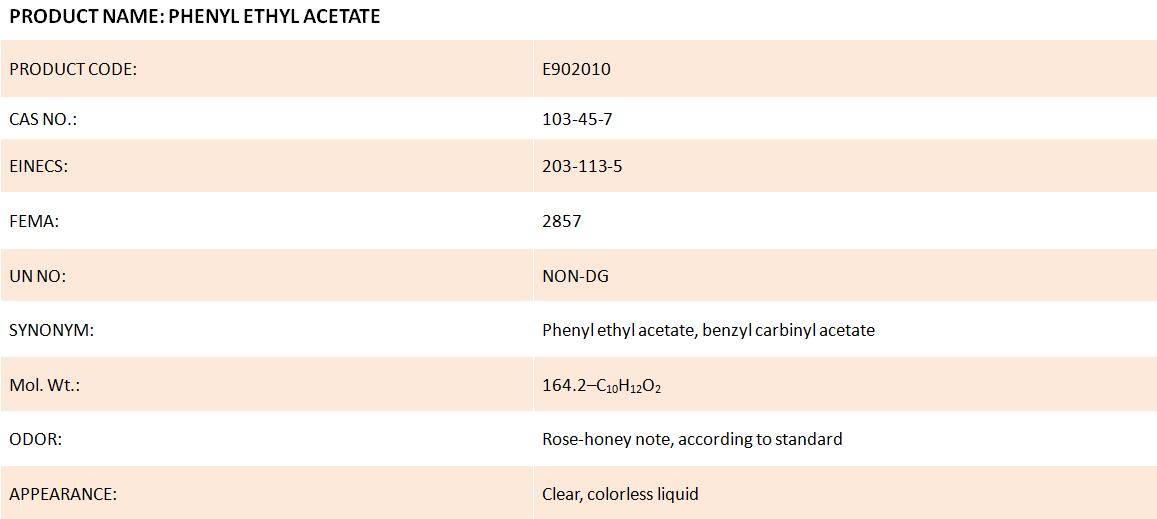1157x519 pixels.
Task: Select the FEMA label
Action: [x=34, y=221]
